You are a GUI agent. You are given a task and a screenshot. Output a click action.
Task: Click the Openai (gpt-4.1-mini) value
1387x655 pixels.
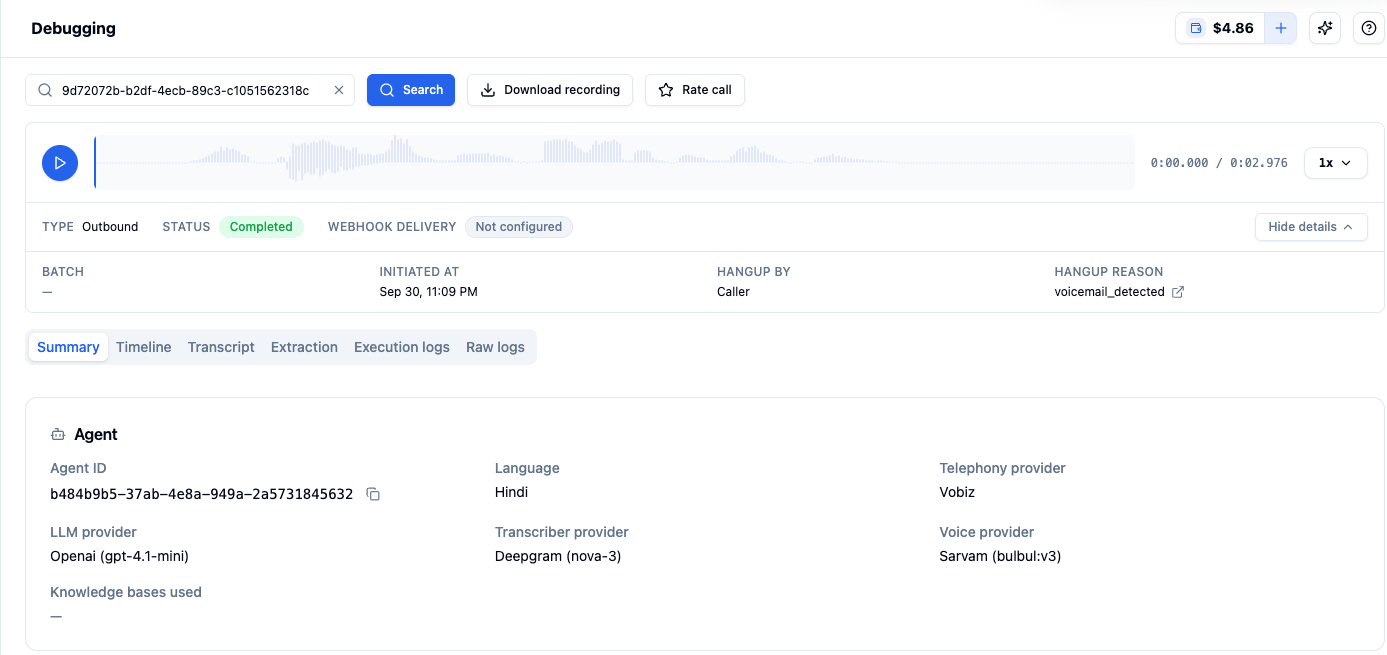pos(120,556)
